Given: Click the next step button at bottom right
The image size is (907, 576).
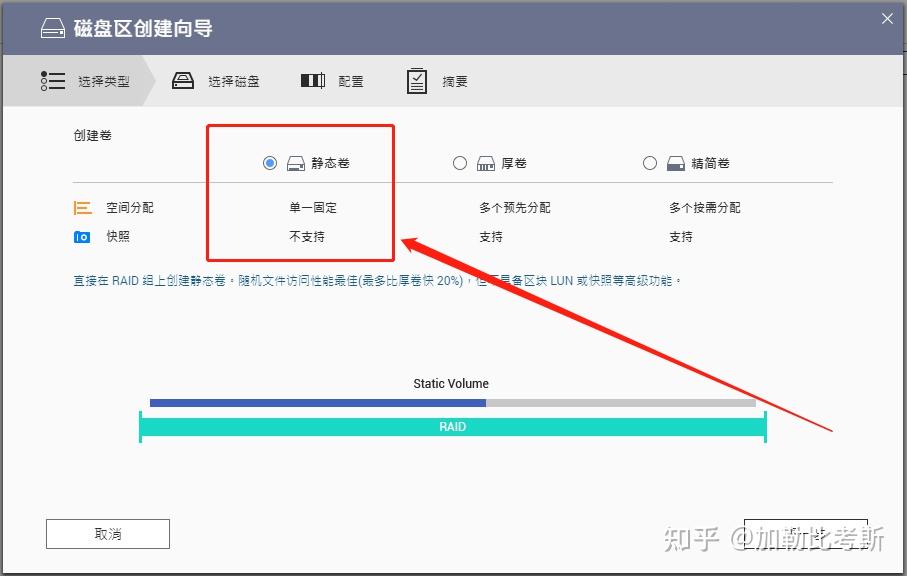Looking at the screenshot, I should click(x=806, y=533).
